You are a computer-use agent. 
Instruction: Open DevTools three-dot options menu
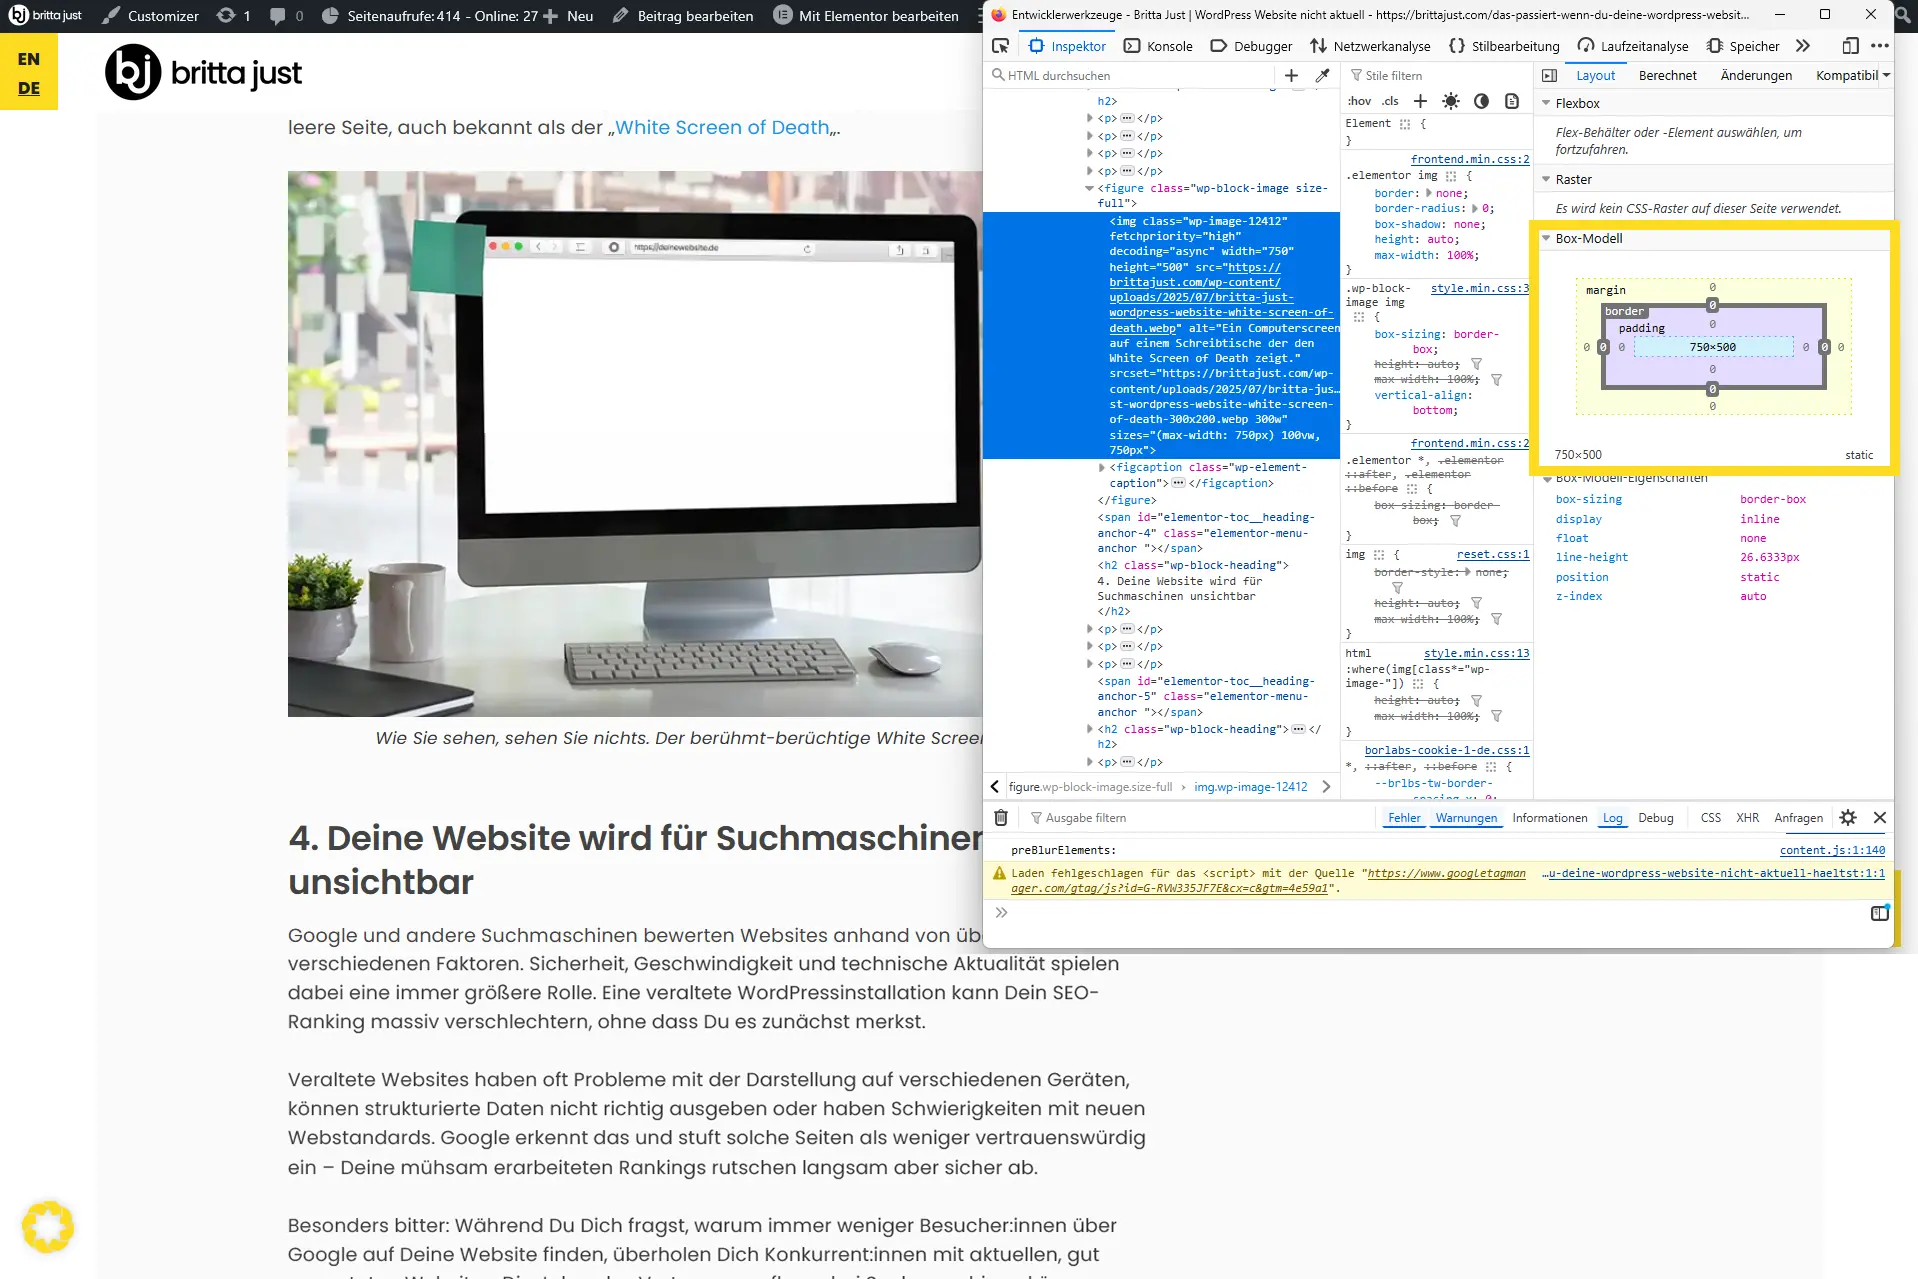pos(1880,46)
